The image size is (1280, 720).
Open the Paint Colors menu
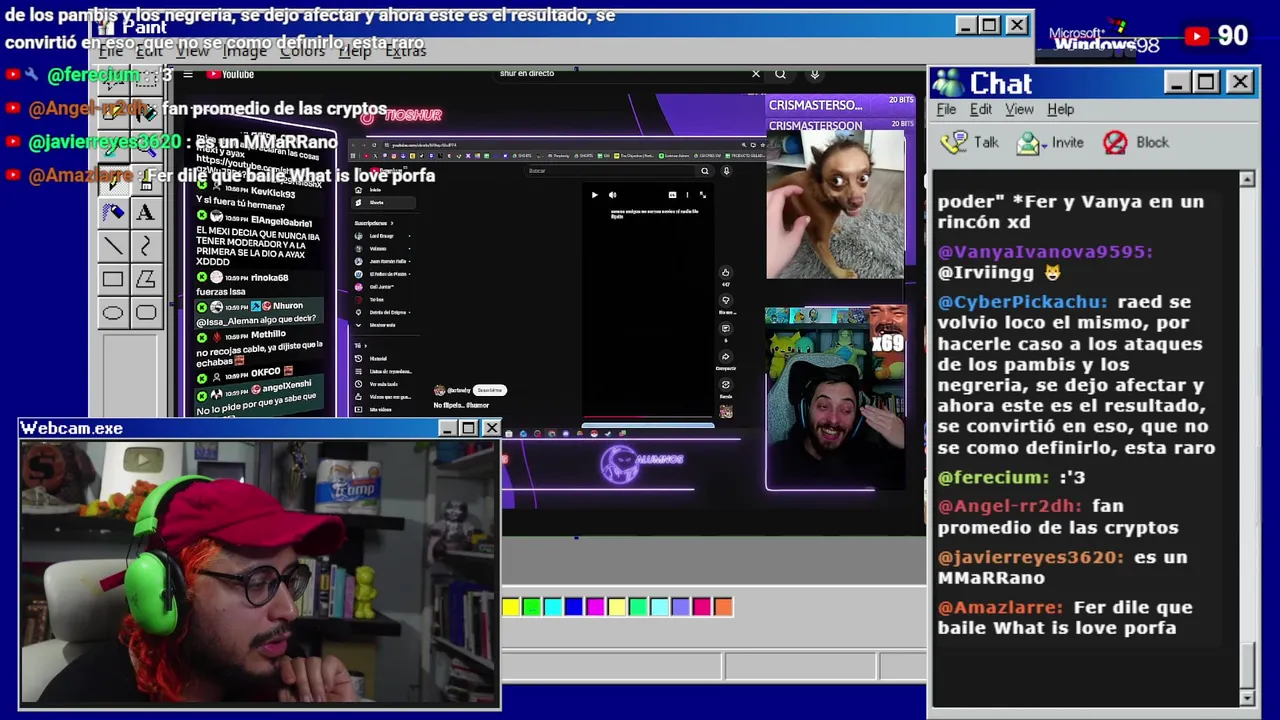302,51
